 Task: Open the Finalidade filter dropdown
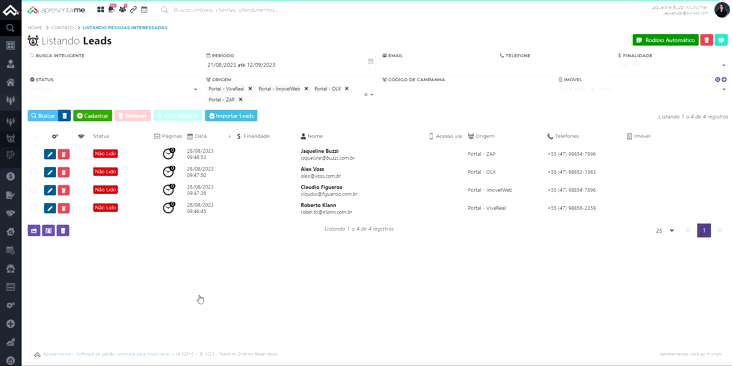click(672, 65)
